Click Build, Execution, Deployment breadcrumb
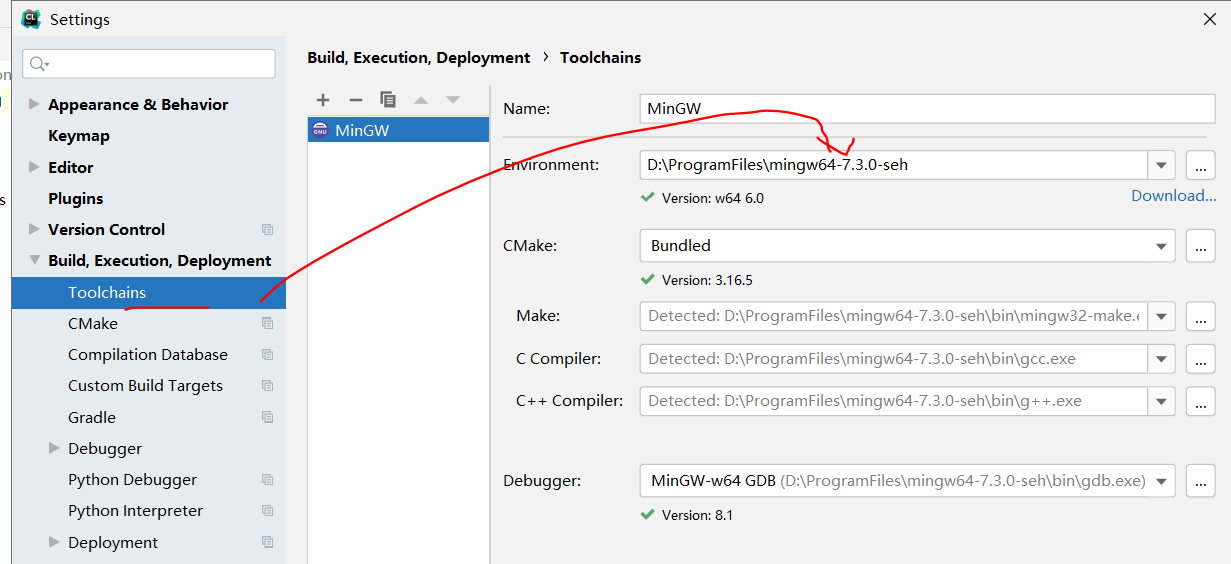Image resolution: width=1231 pixels, height=564 pixels. 419,58
